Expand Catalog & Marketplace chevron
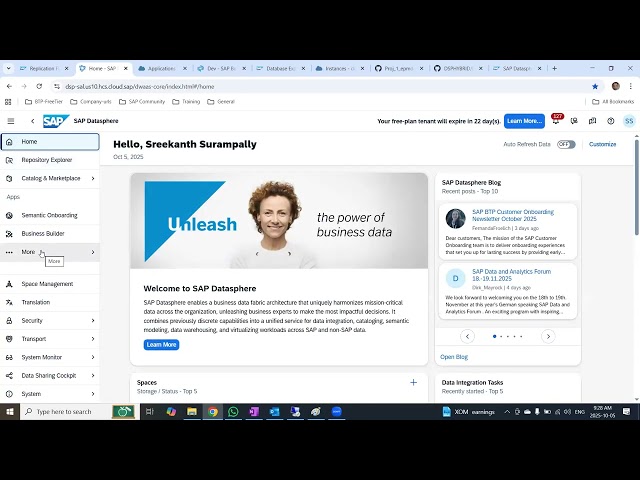 (93, 178)
